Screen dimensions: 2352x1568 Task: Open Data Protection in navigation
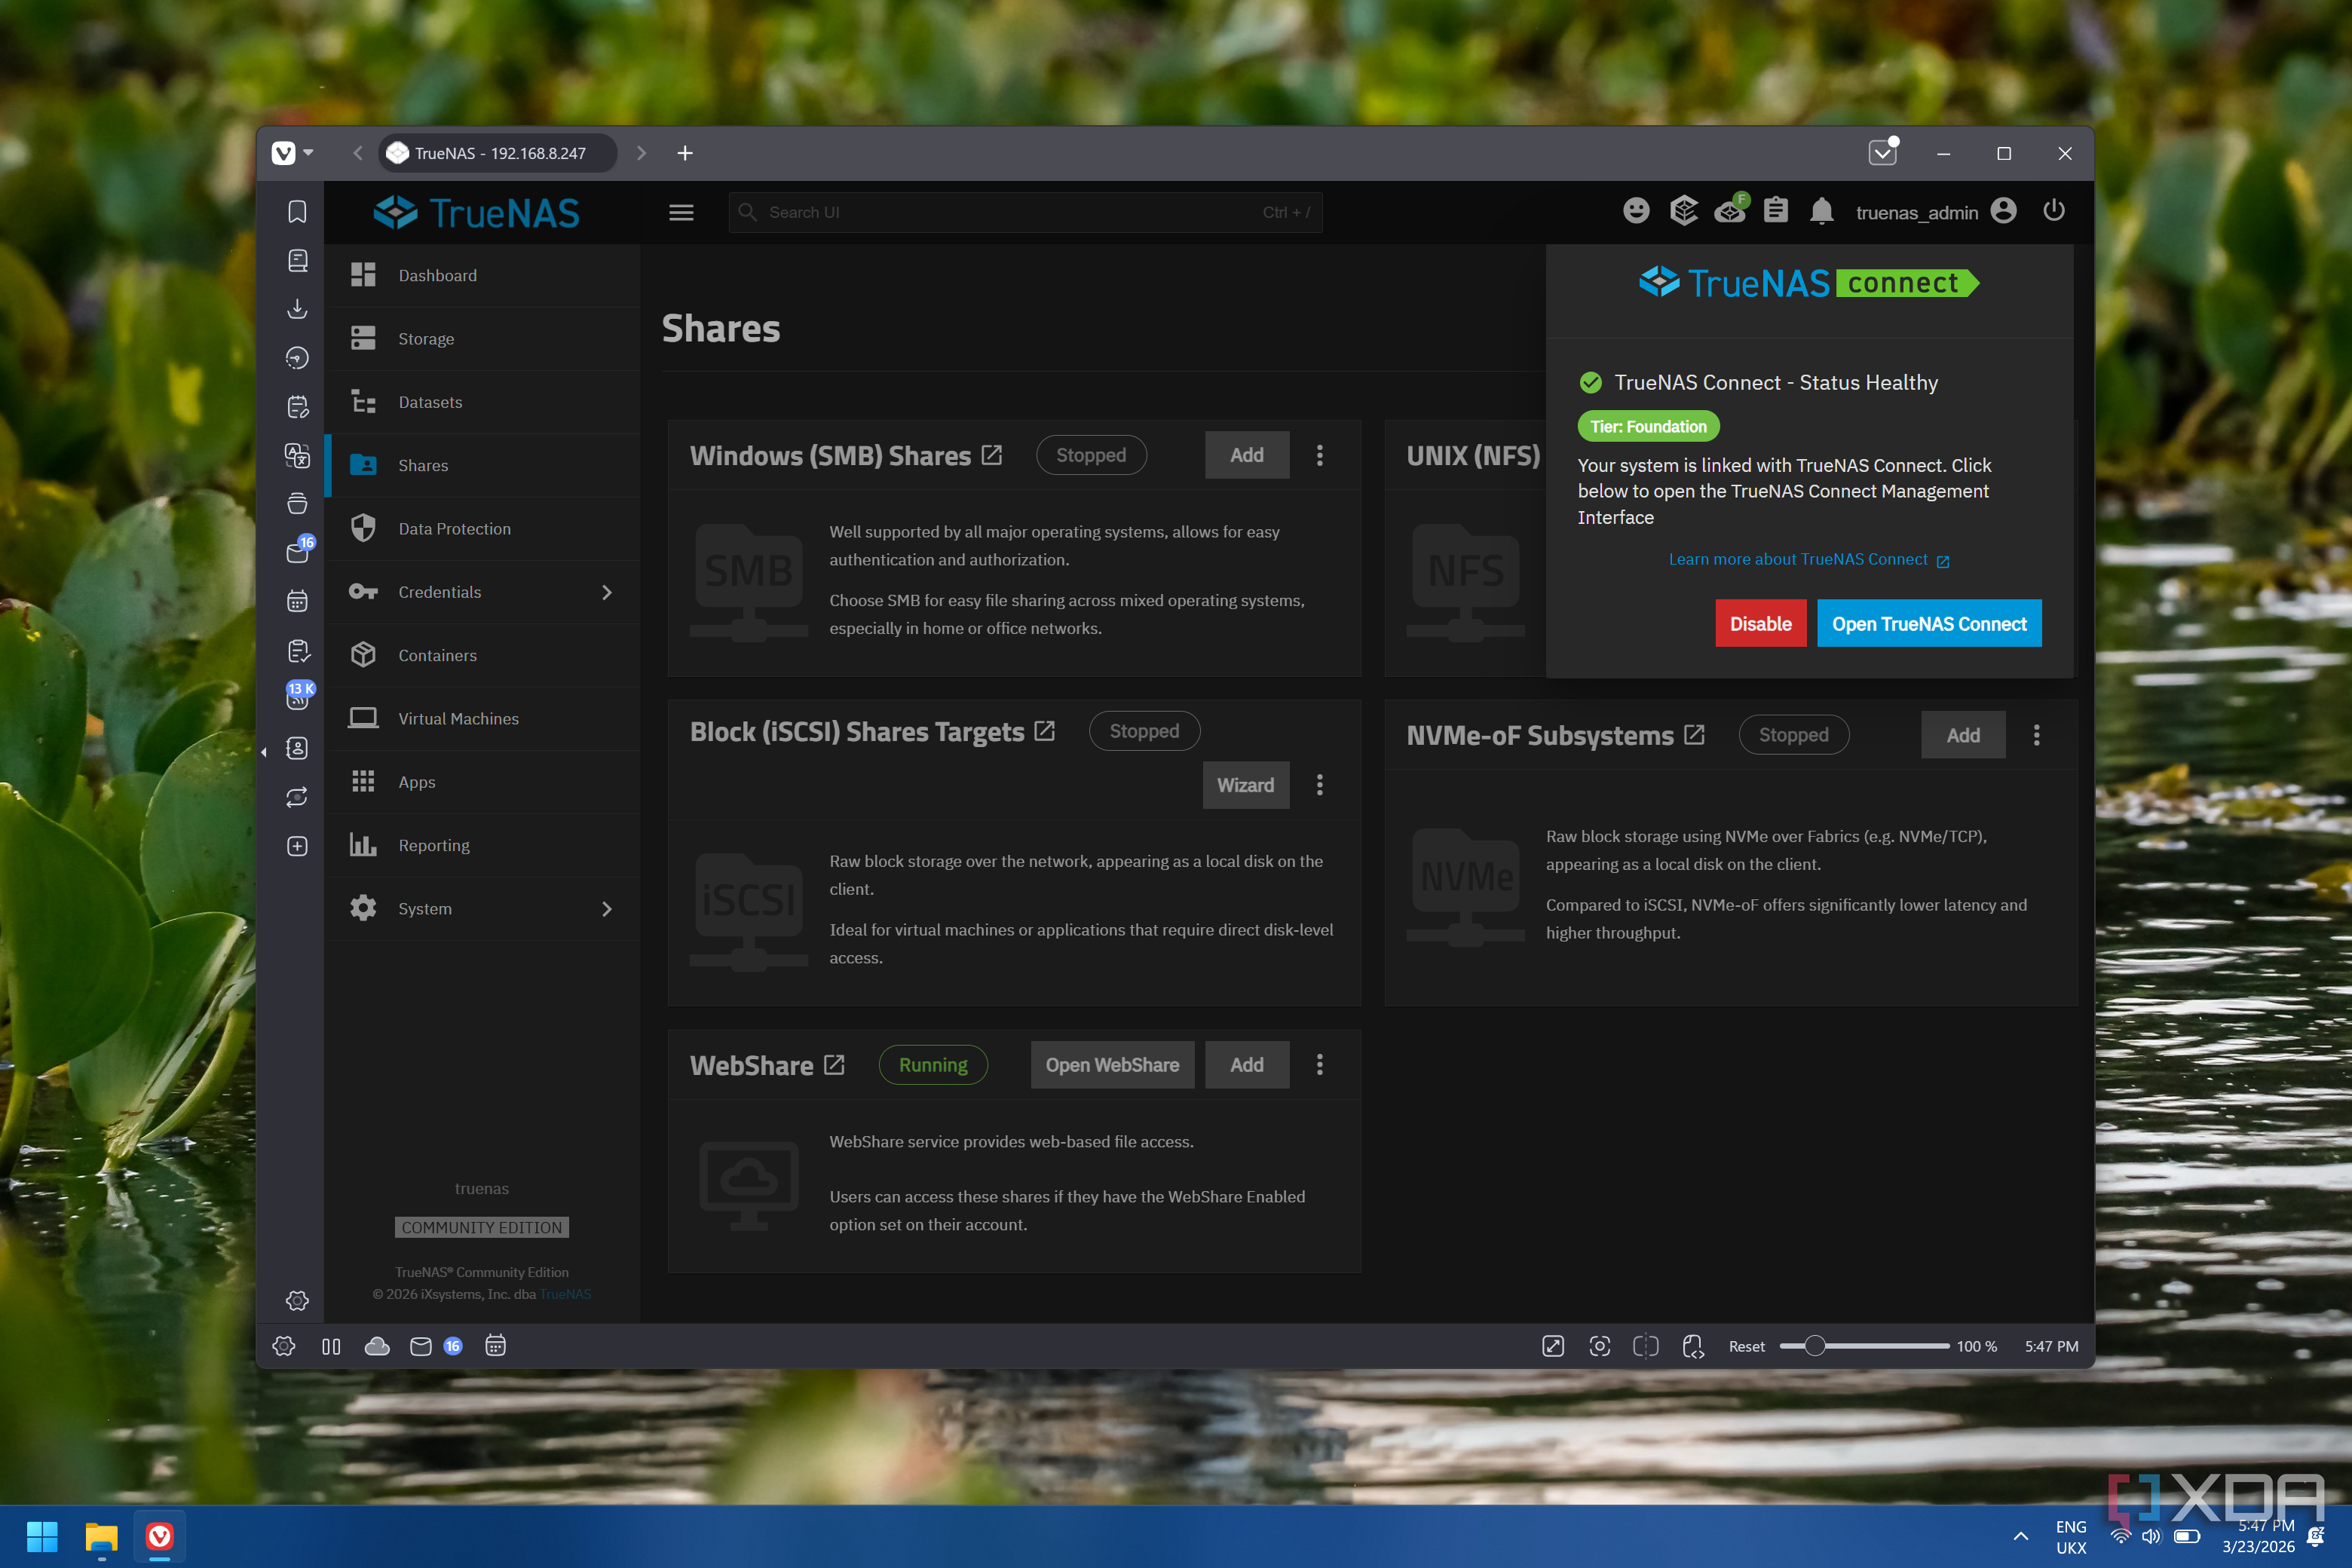pyautogui.click(x=482, y=529)
